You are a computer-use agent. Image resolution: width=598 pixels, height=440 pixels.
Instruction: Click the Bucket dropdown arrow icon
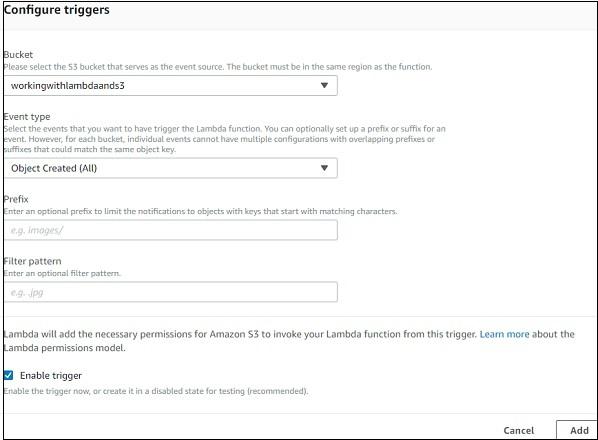pos(324,85)
